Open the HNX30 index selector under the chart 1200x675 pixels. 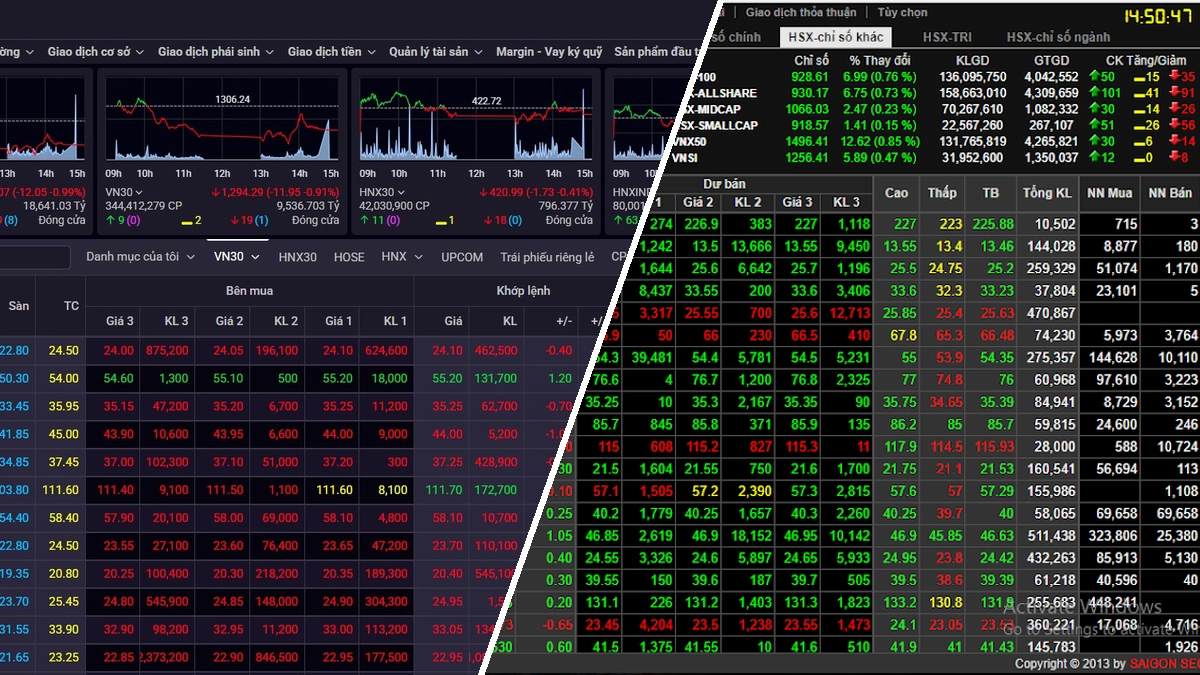pos(382,192)
